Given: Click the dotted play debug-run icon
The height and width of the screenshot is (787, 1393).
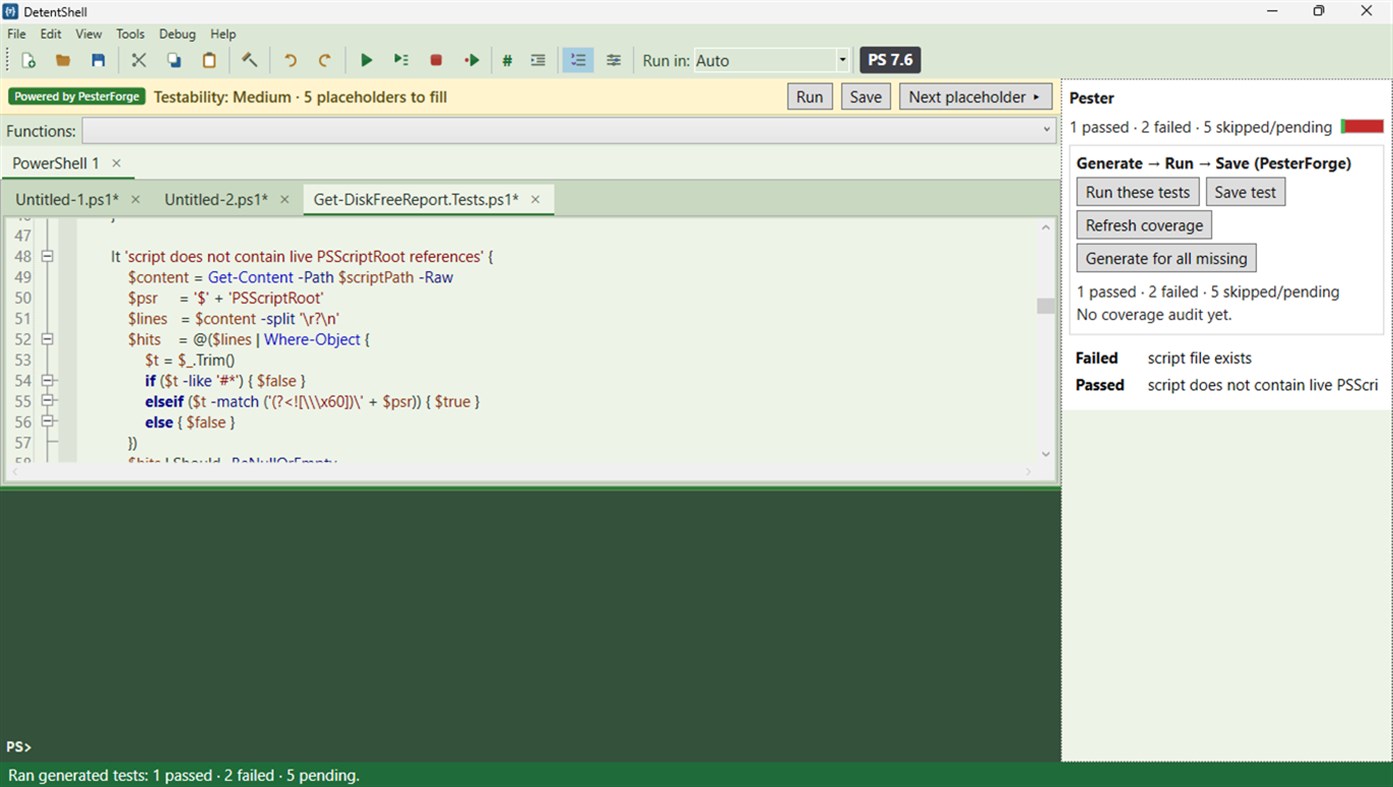Looking at the screenshot, I should pos(472,60).
